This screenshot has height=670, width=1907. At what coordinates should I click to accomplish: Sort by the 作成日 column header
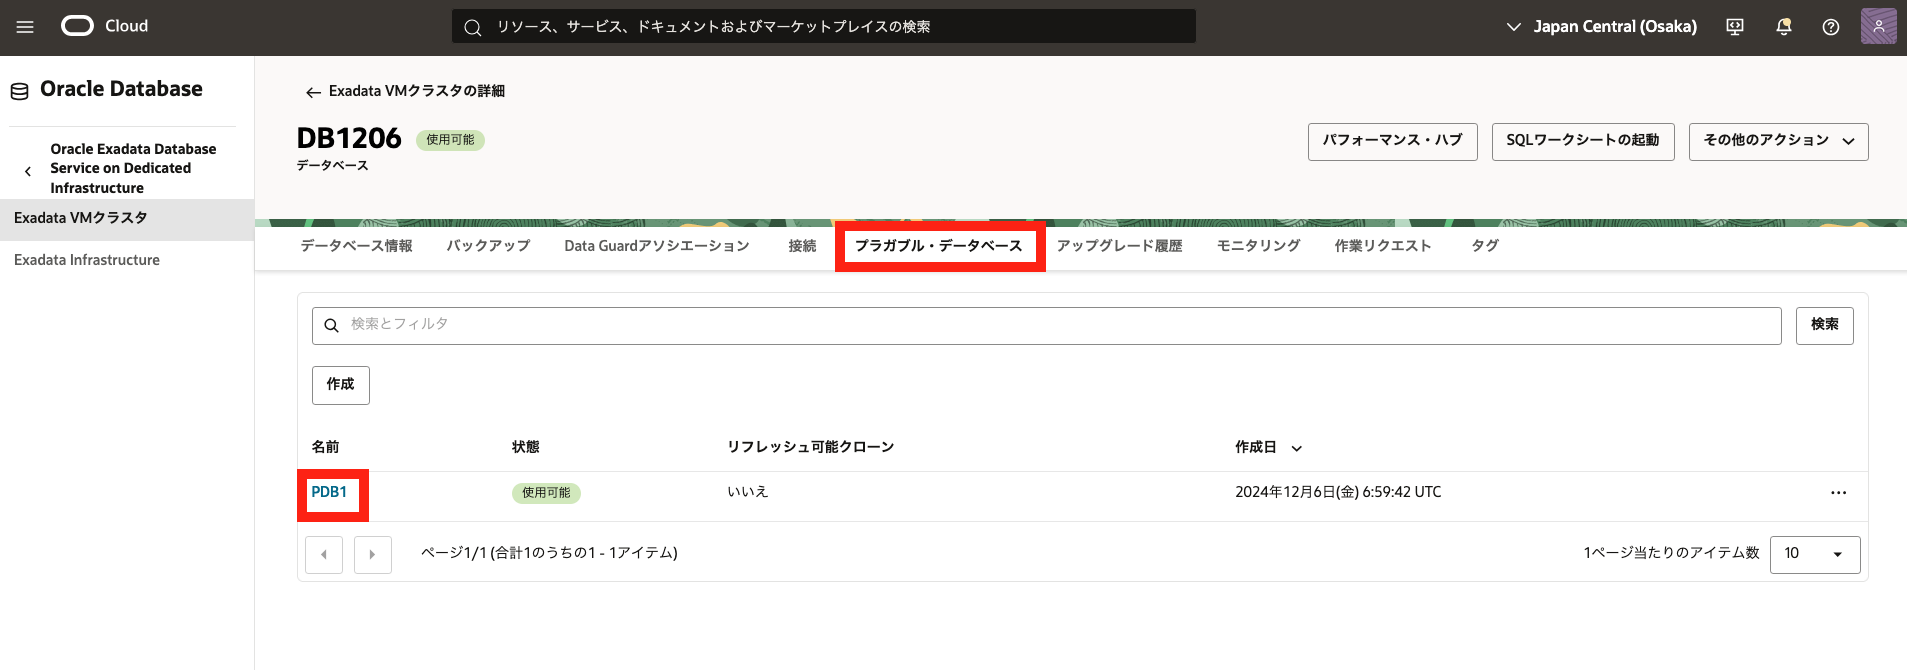point(1267,447)
